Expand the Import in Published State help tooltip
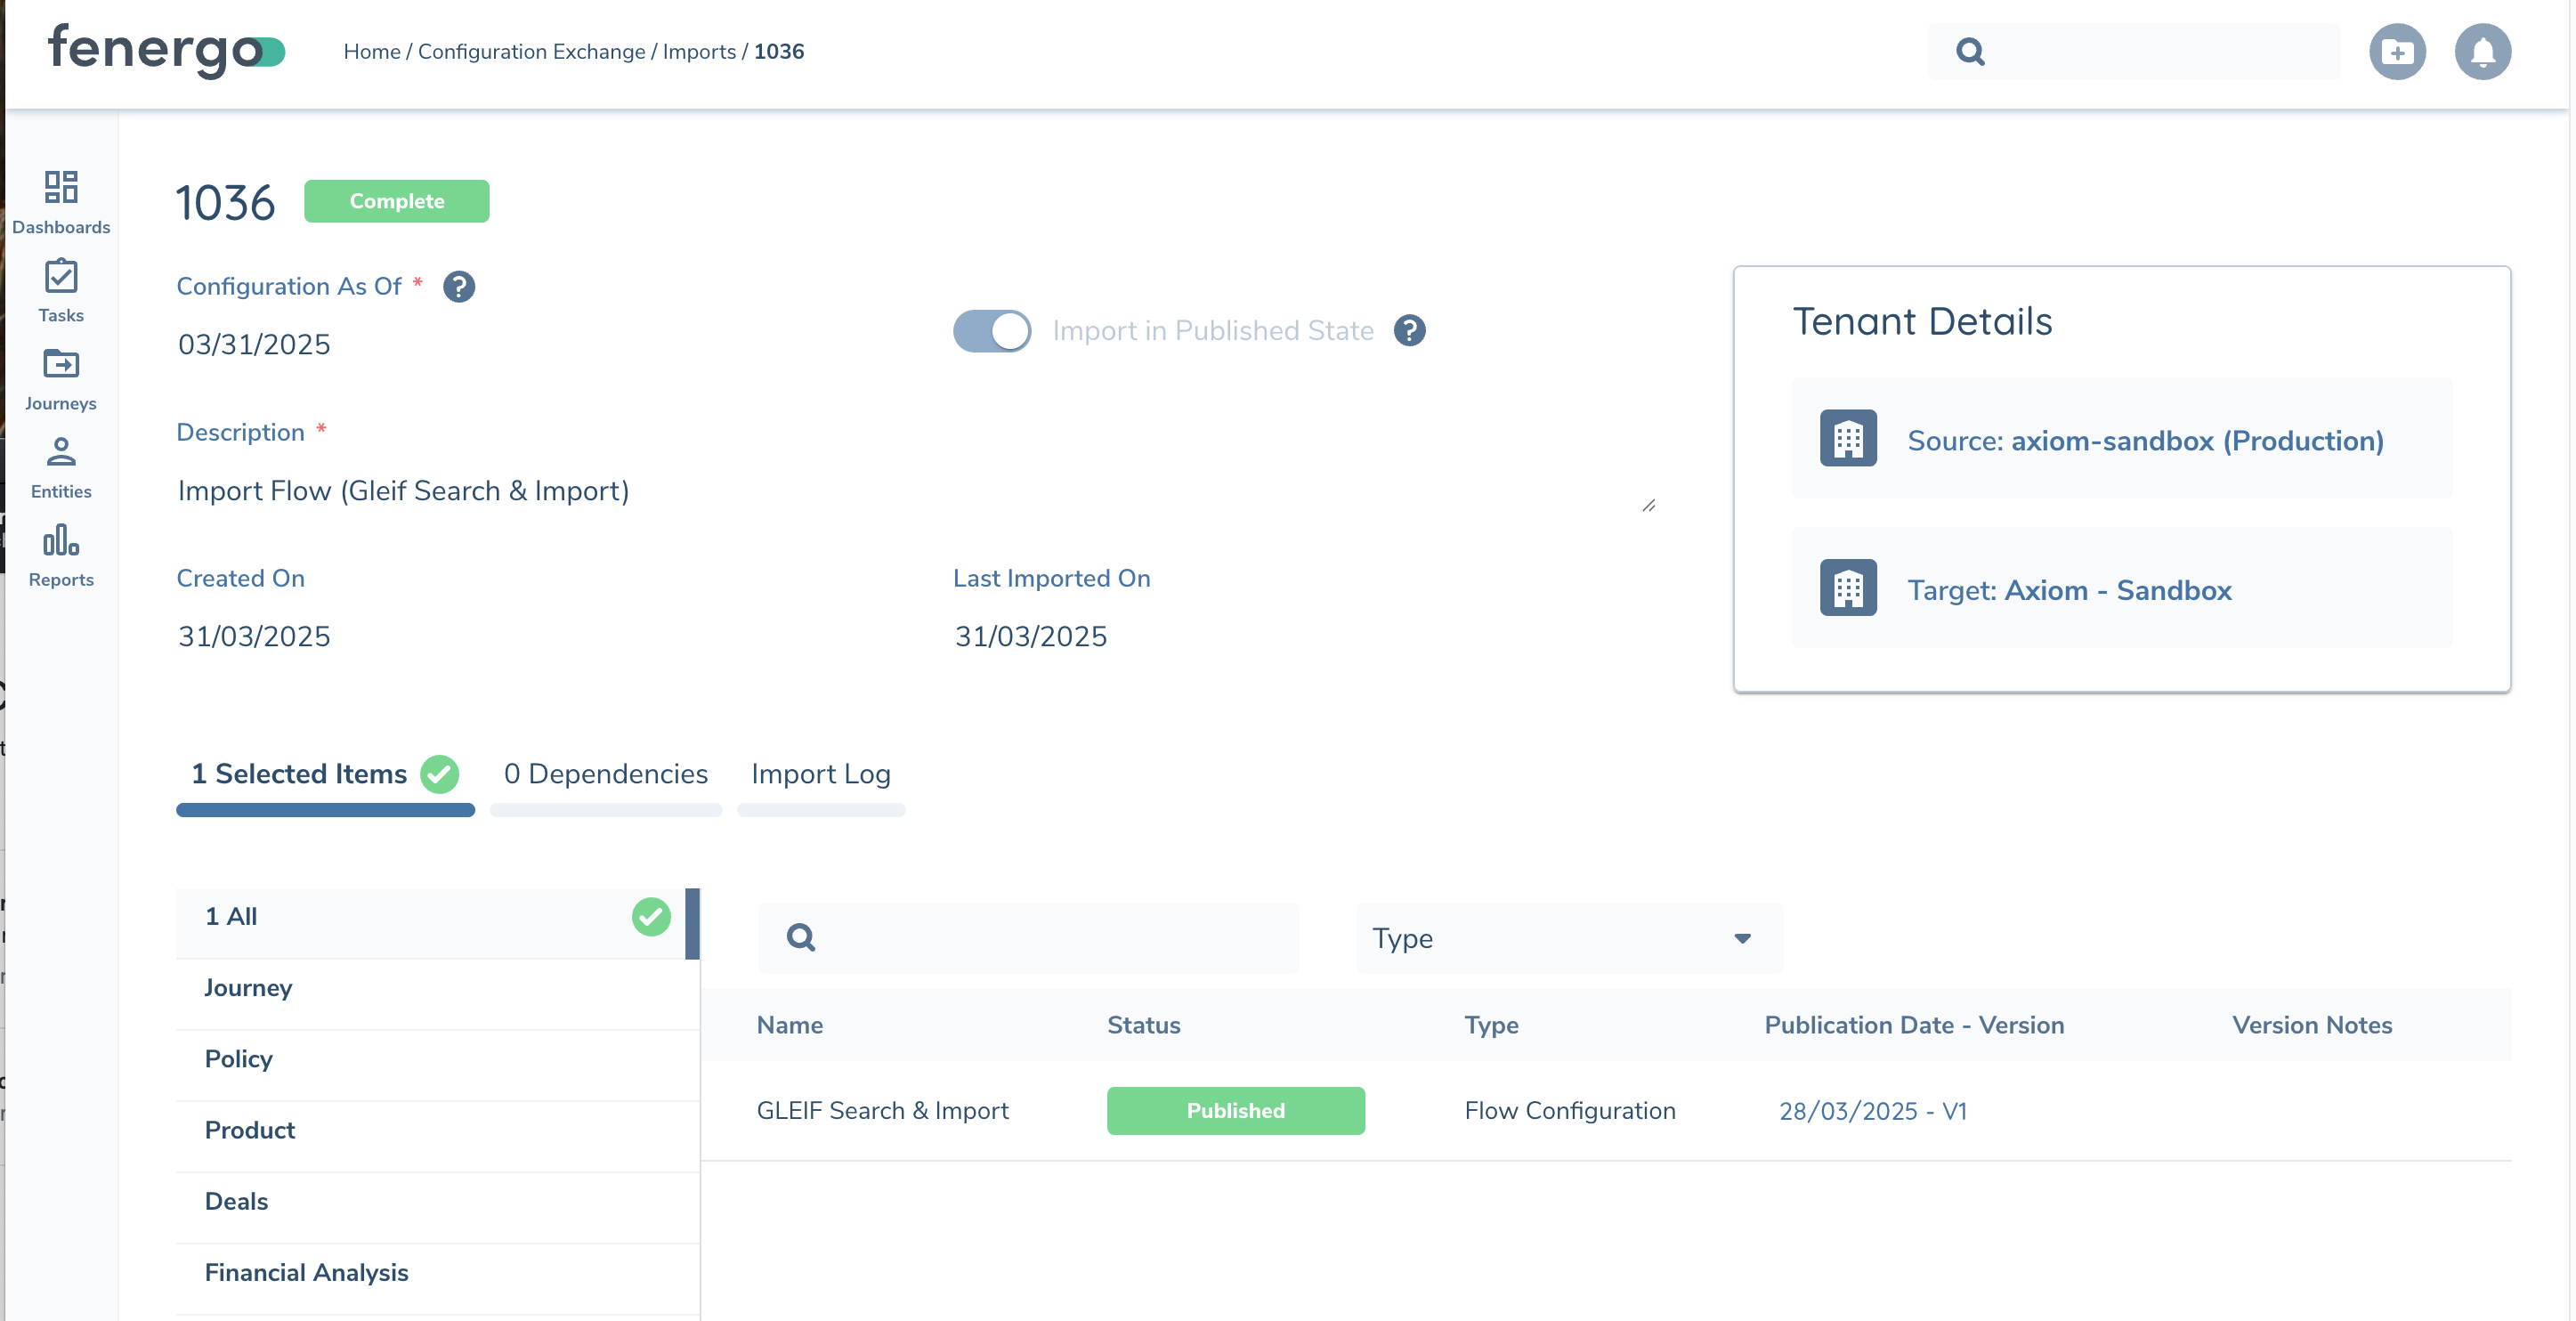This screenshot has width=2576, height=1321. (x=1409, y=330)
